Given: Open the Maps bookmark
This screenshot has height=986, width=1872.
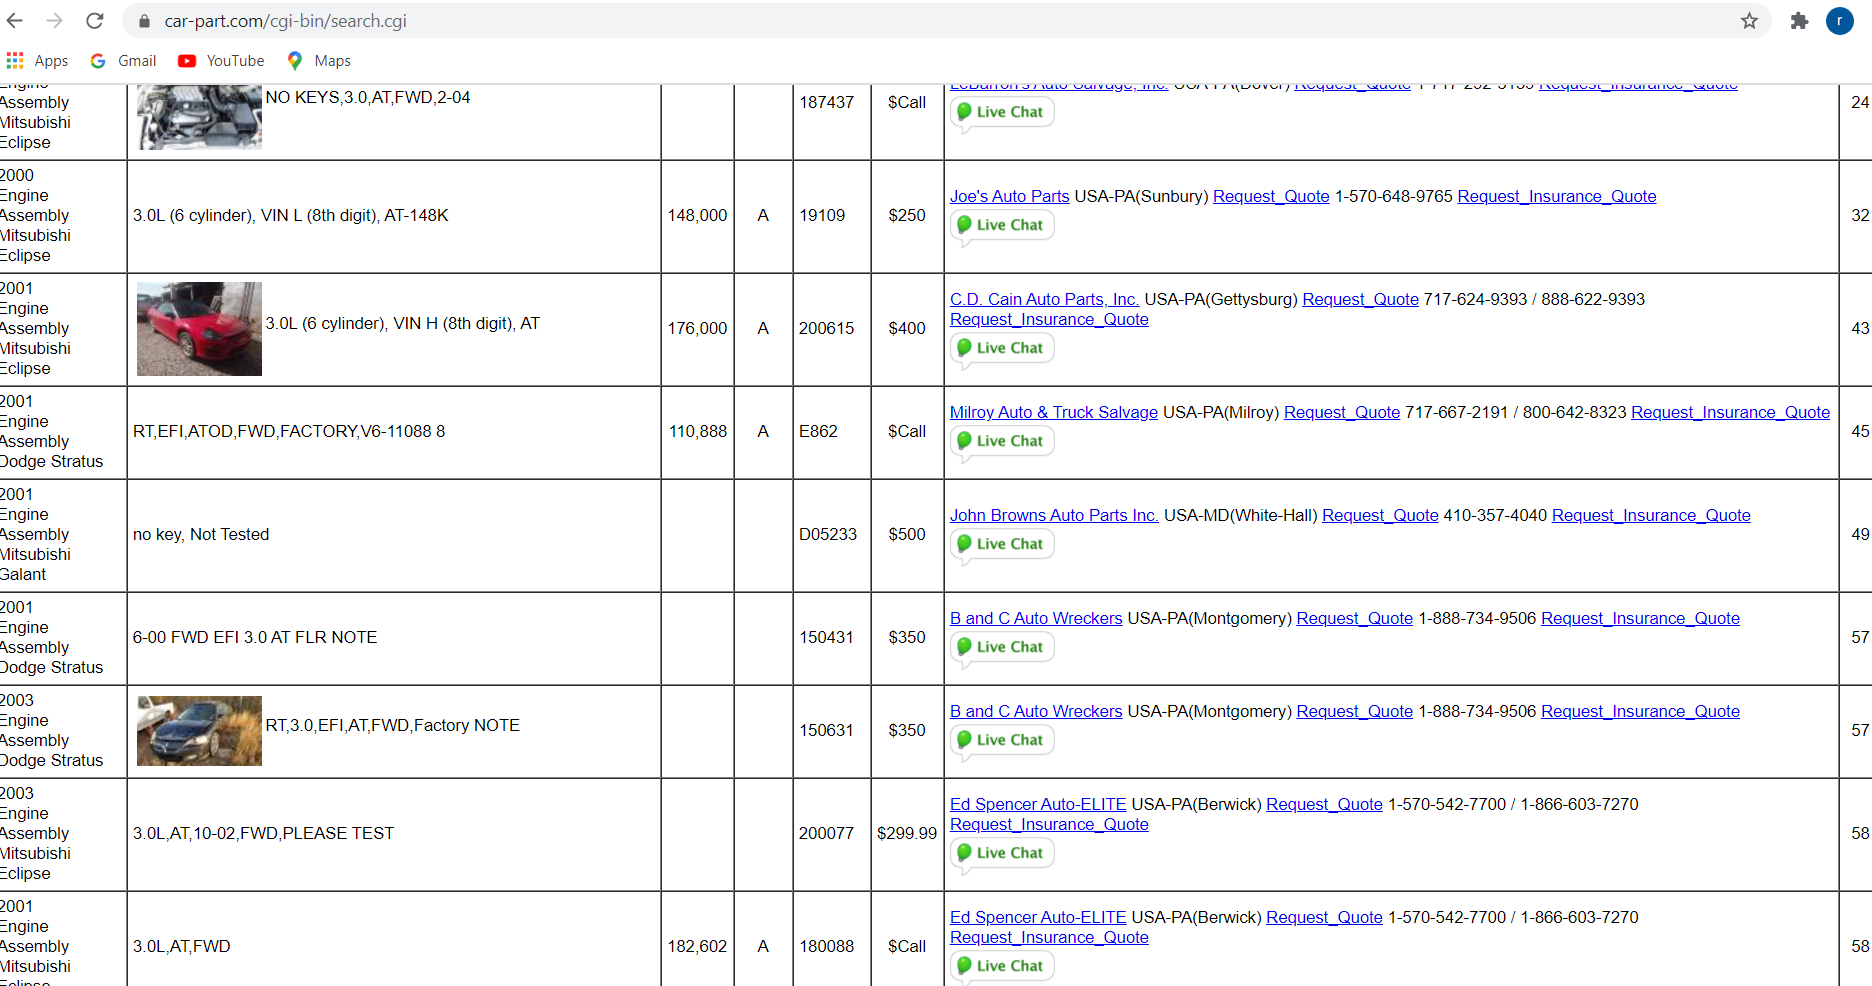Looking at the screenshot, I should click(x=319, y=61).
